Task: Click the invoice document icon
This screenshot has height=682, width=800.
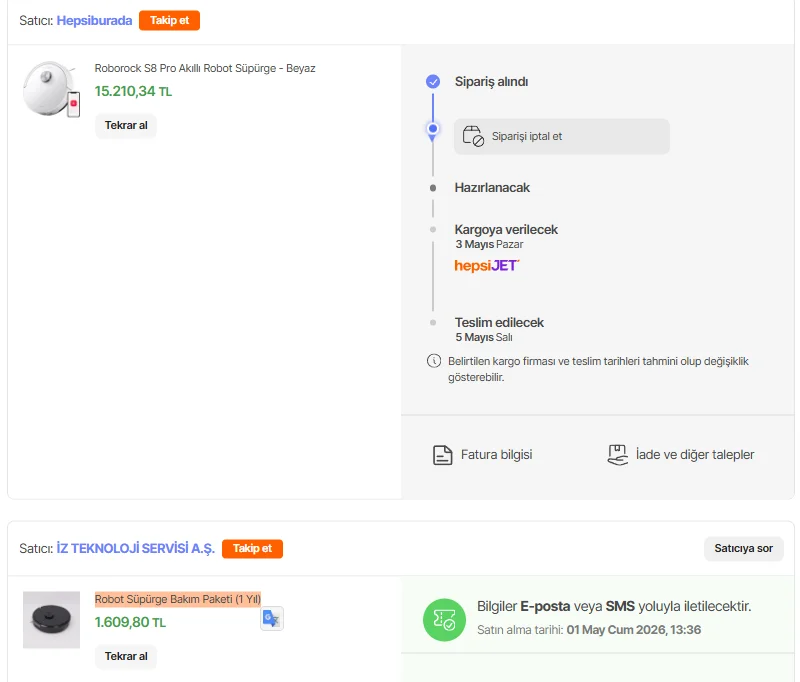Action: (442, 454)
